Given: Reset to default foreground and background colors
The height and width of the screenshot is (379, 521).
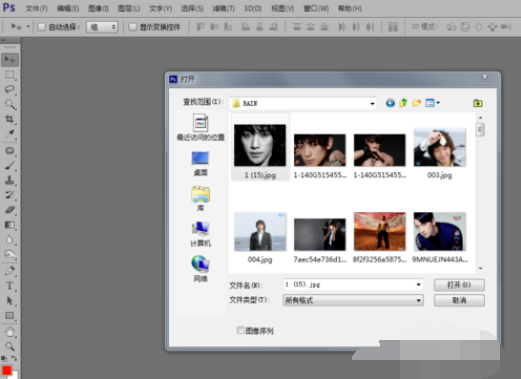Looking at the screenshot, I should click(x=4, y=359).
